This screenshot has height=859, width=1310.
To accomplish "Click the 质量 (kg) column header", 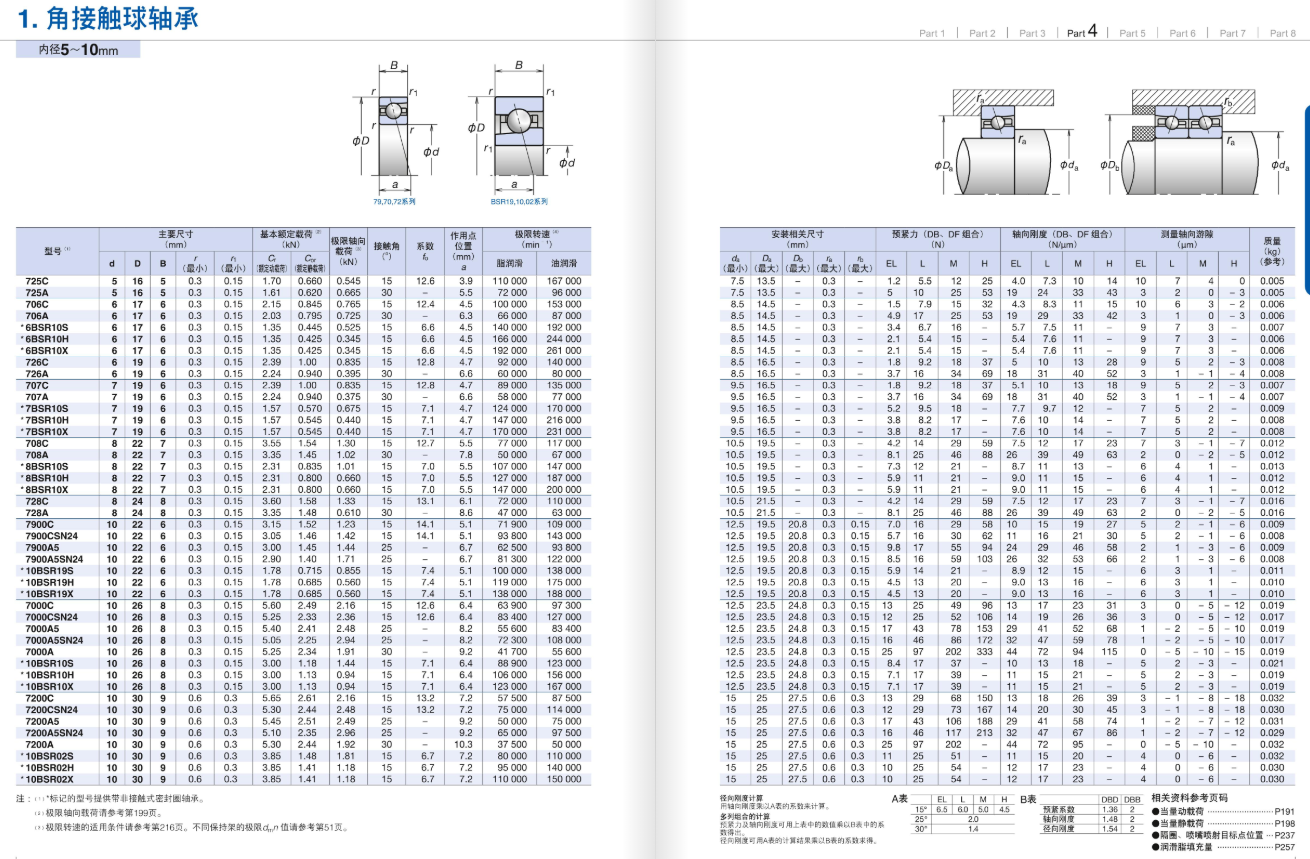I will 1271,251.
